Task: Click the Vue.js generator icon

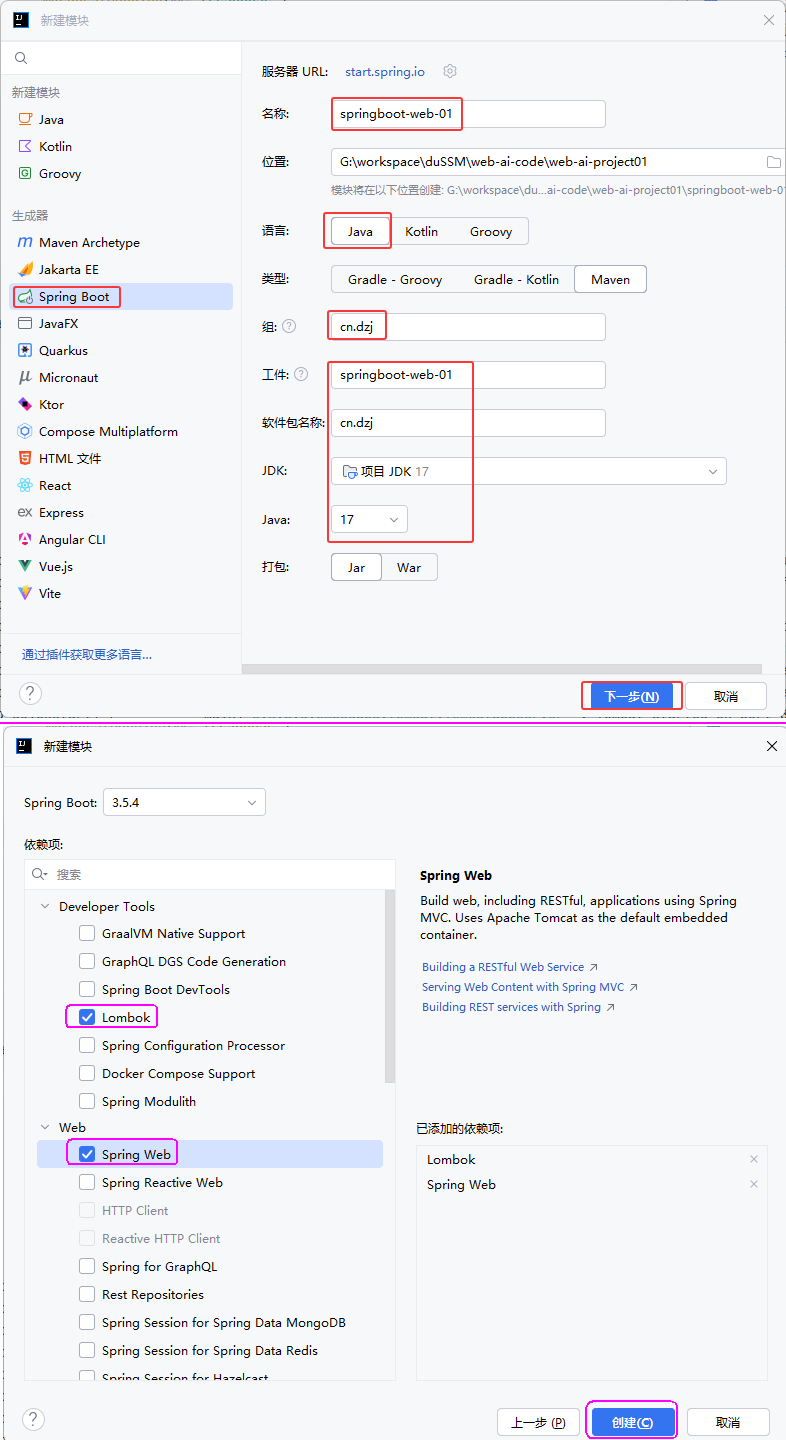Action: coord(25,567)
